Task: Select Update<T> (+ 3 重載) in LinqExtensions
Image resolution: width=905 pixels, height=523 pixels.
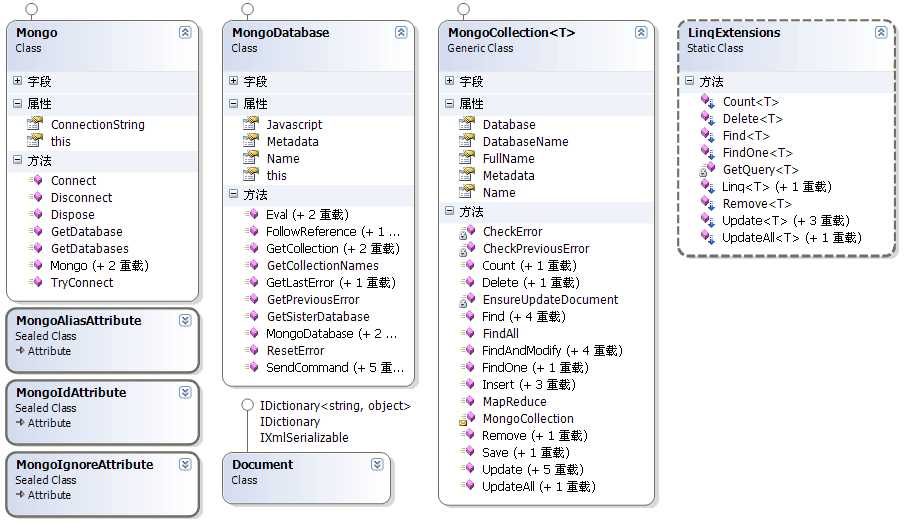Action: (x=786, y=221)
